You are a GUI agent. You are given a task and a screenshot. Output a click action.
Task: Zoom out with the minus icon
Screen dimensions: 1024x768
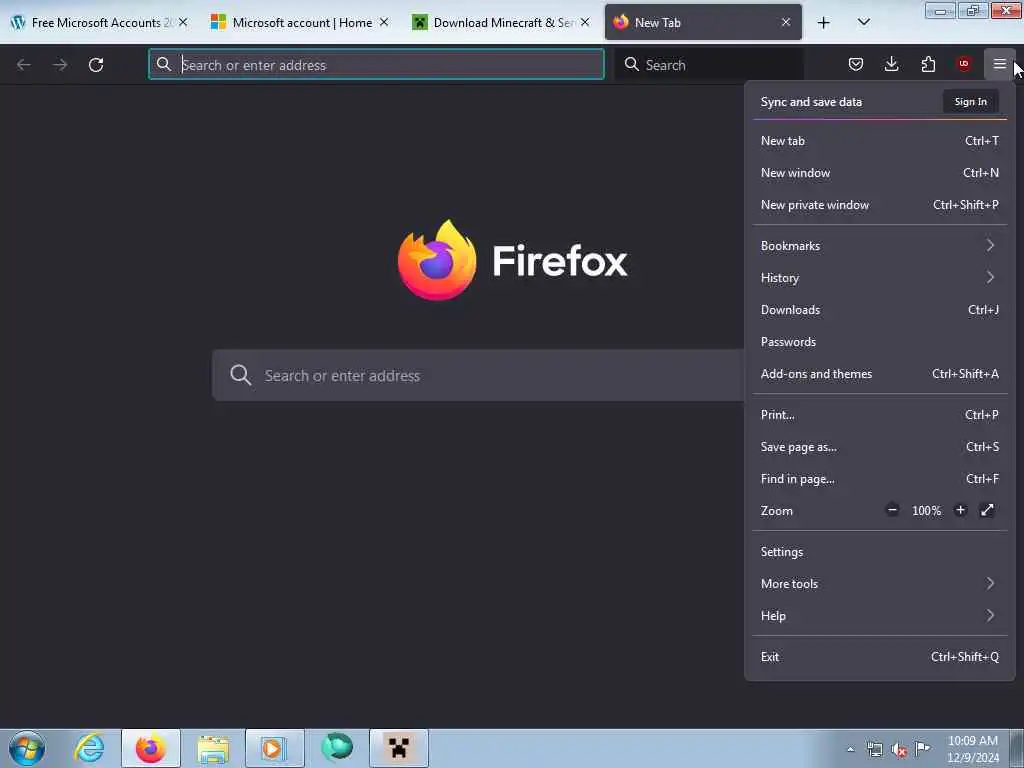892,510
